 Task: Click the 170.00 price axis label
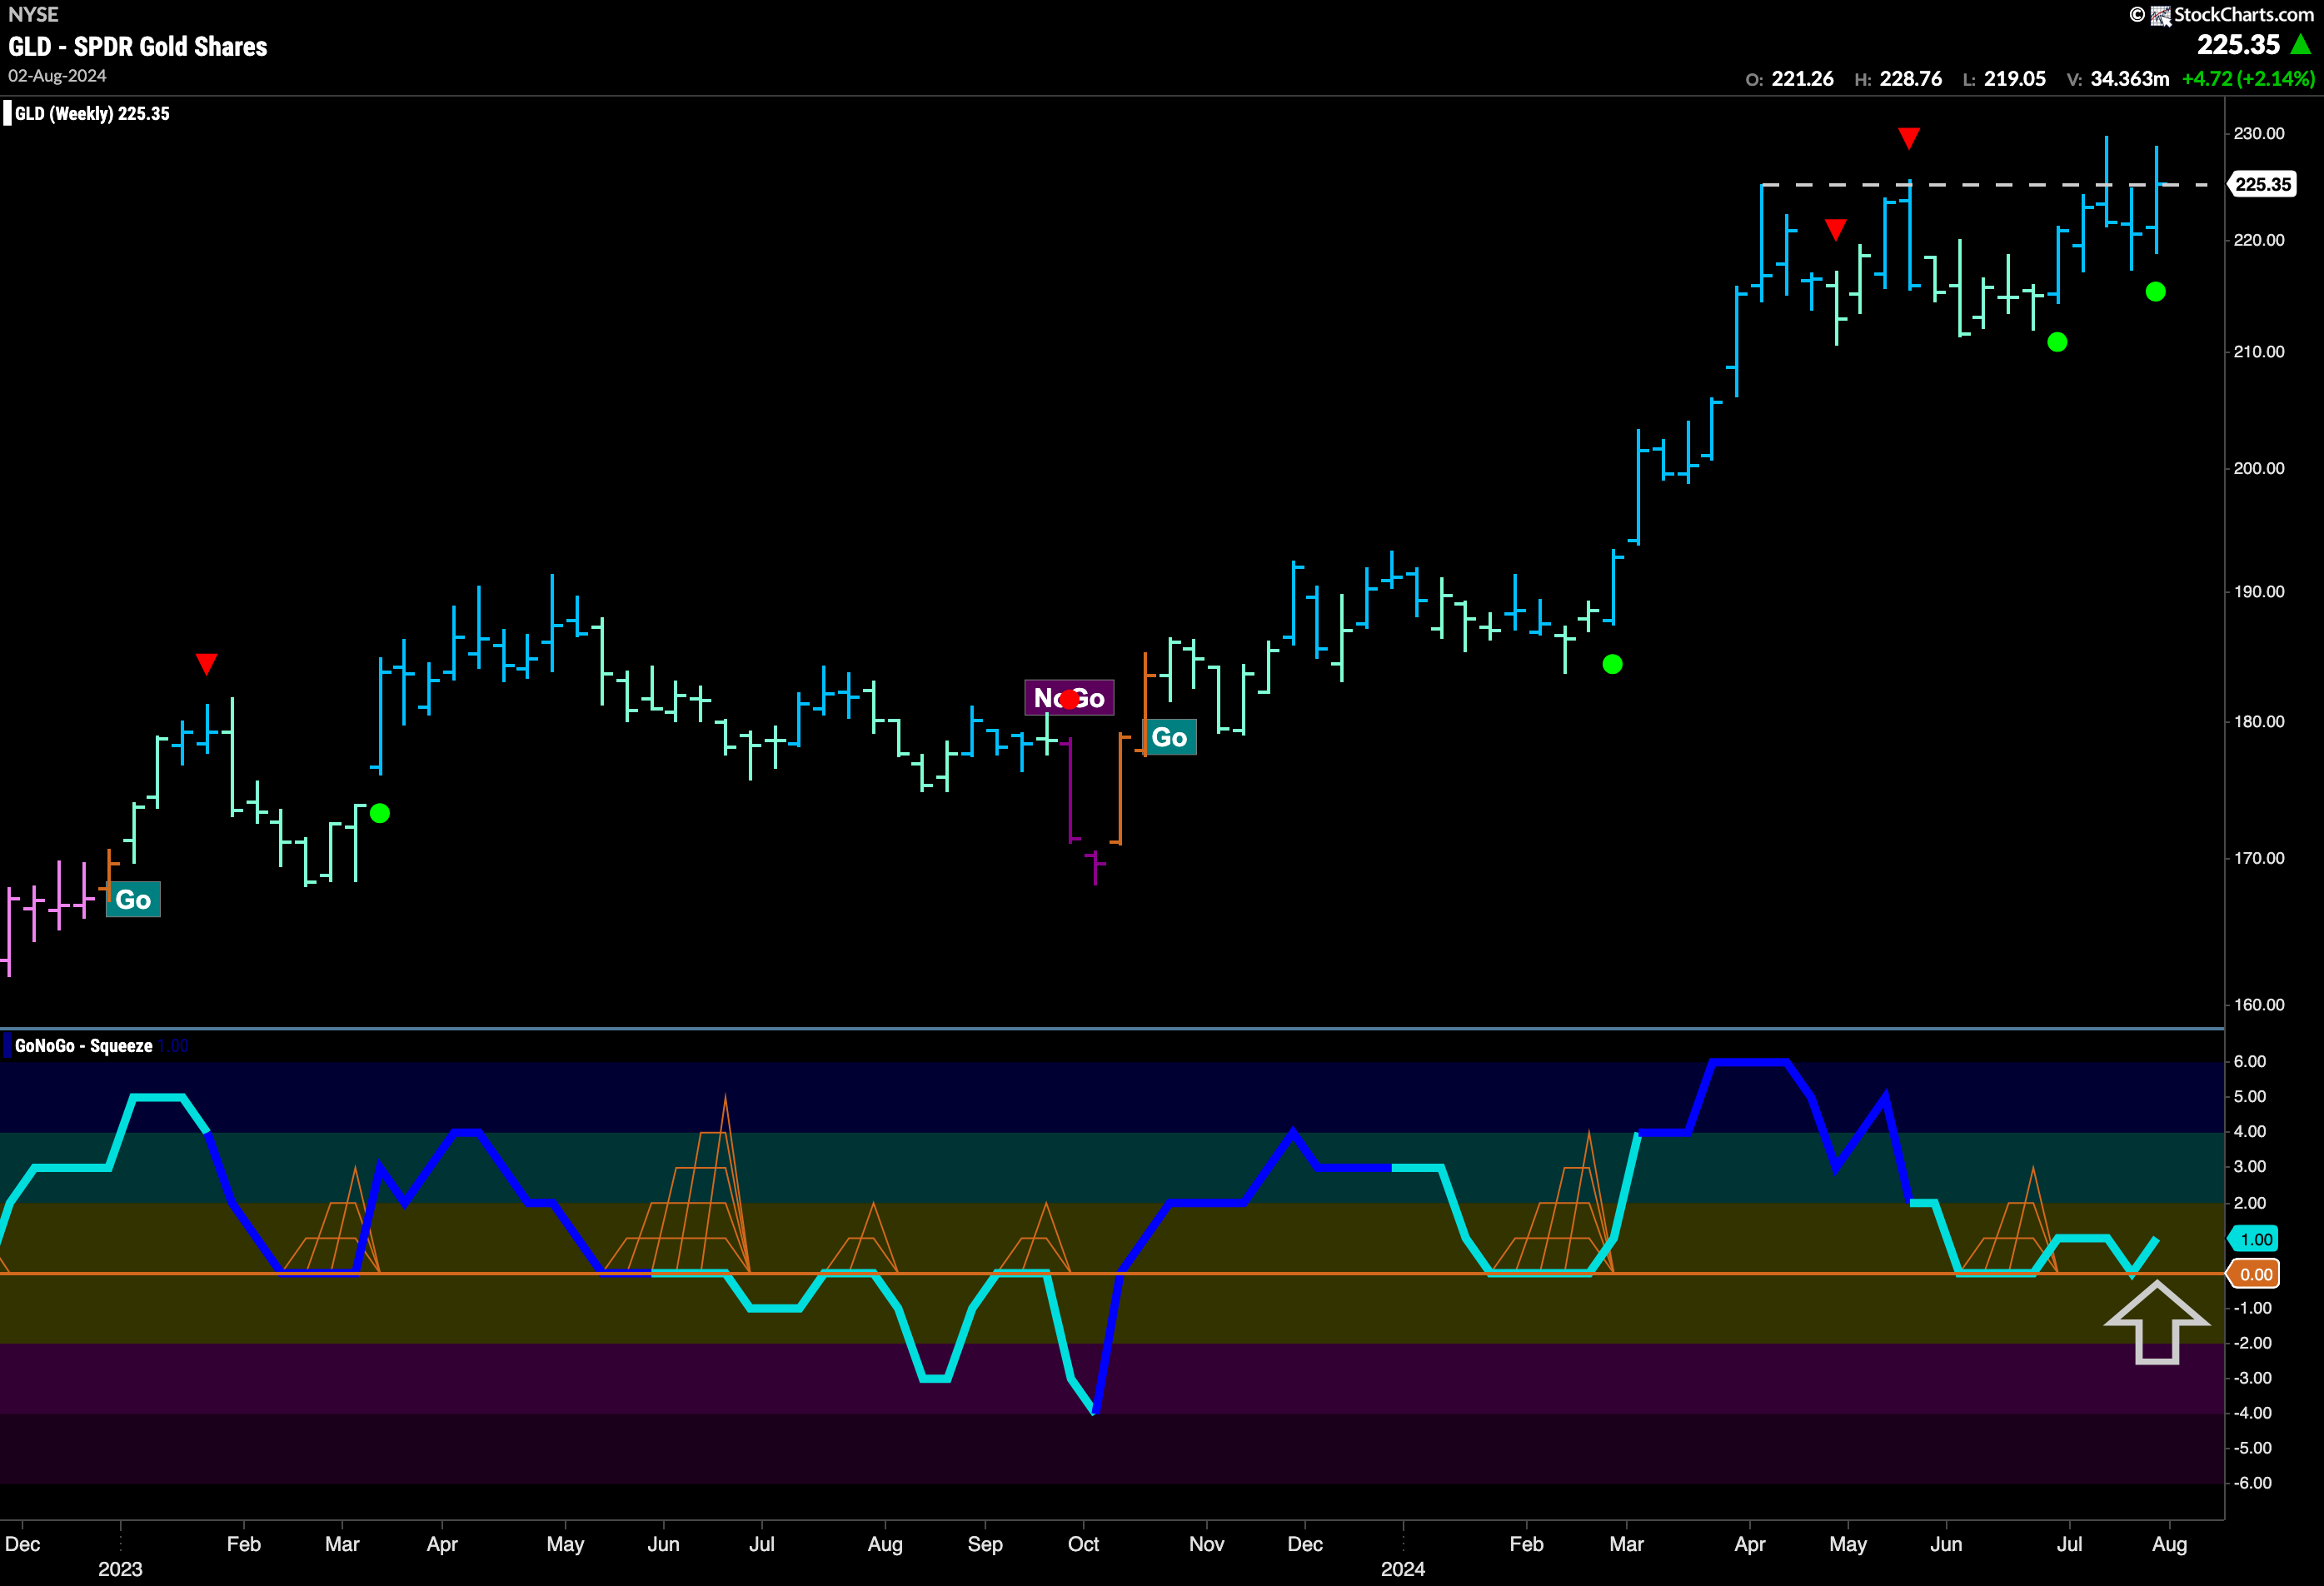coord(2259,858)
